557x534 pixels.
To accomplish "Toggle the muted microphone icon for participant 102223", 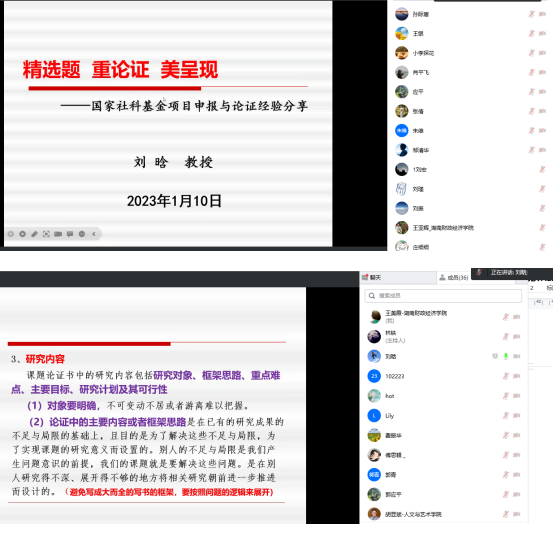I will (506, 376).
